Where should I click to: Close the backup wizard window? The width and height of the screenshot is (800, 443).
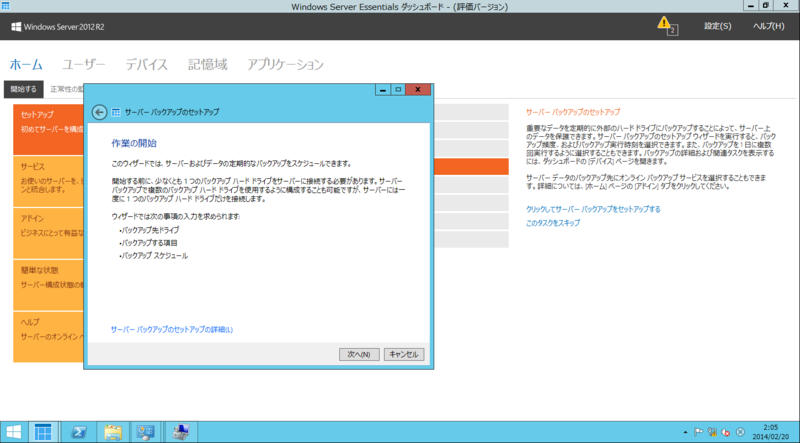pyautogui.click(x=418, y=90)
